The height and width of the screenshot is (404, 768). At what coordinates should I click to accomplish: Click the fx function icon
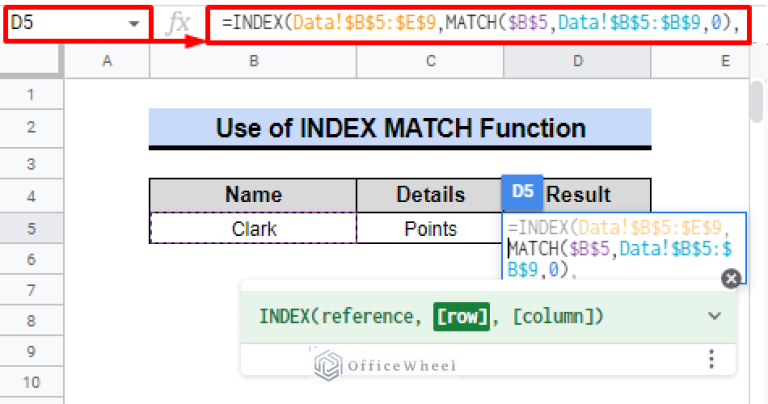pyautogui.click(x=178, y=23)
